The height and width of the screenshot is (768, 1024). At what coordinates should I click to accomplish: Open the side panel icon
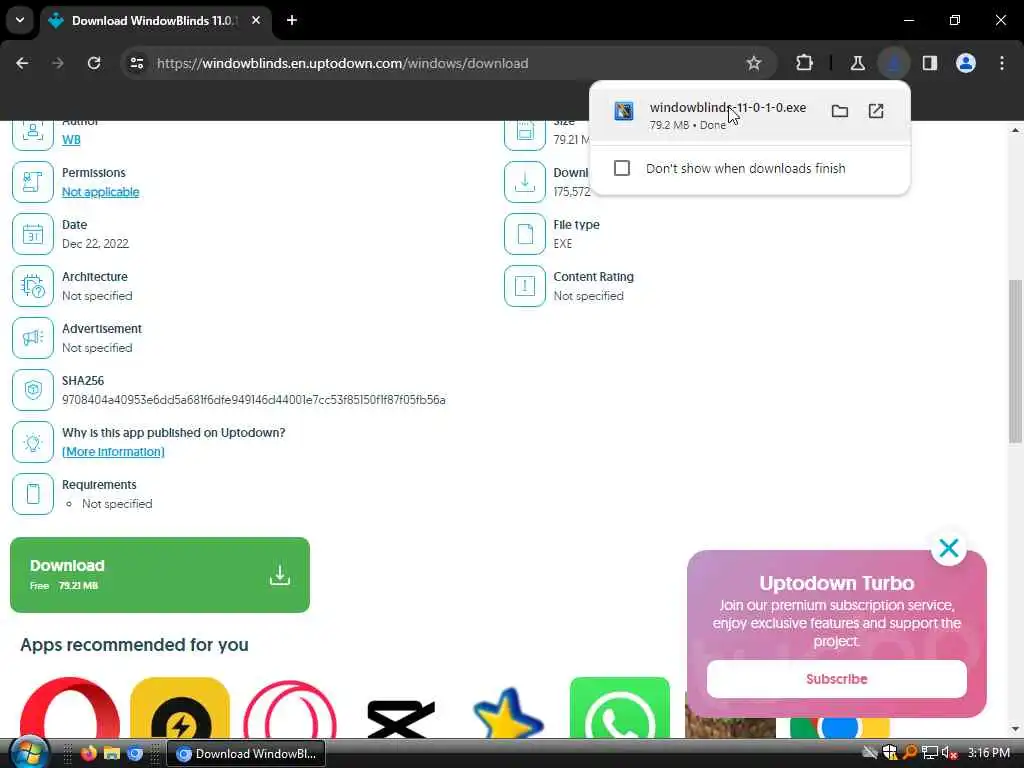click(x=930, y=63)
